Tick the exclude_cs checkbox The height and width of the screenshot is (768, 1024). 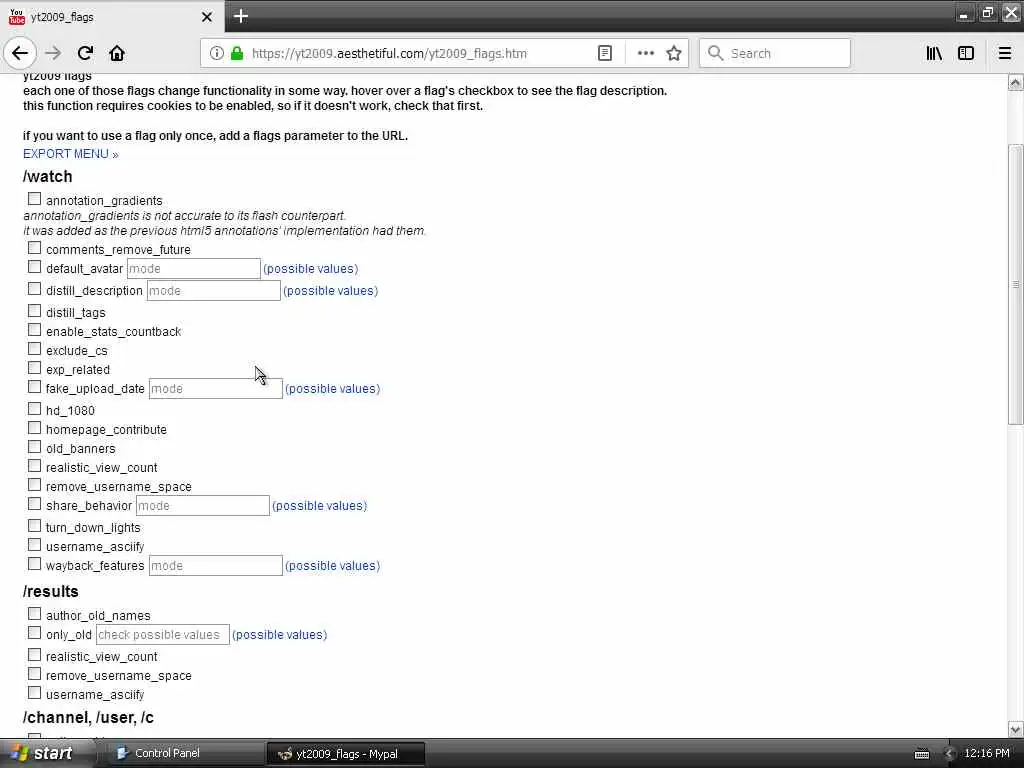point(35,349)
